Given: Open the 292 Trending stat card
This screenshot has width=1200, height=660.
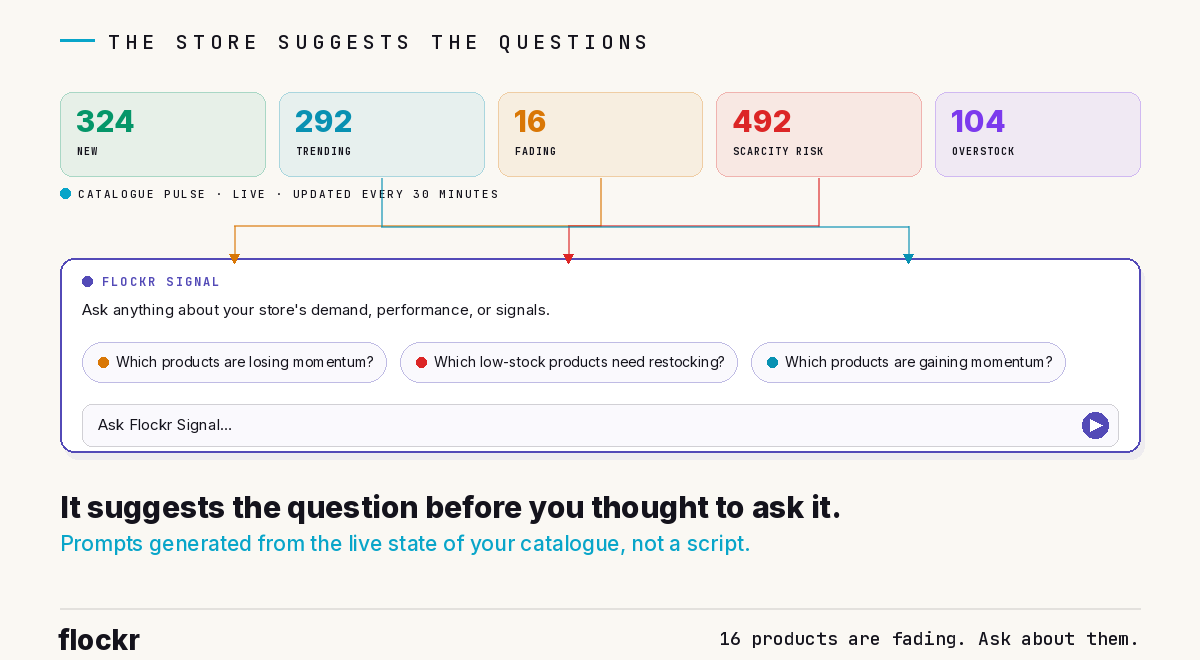Looking at the screenshot, I should tap(382, 134).
